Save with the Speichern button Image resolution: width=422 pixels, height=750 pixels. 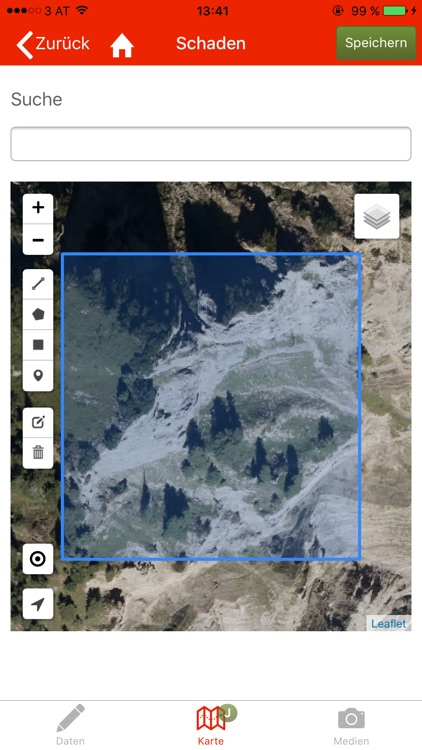coord(376,43)
